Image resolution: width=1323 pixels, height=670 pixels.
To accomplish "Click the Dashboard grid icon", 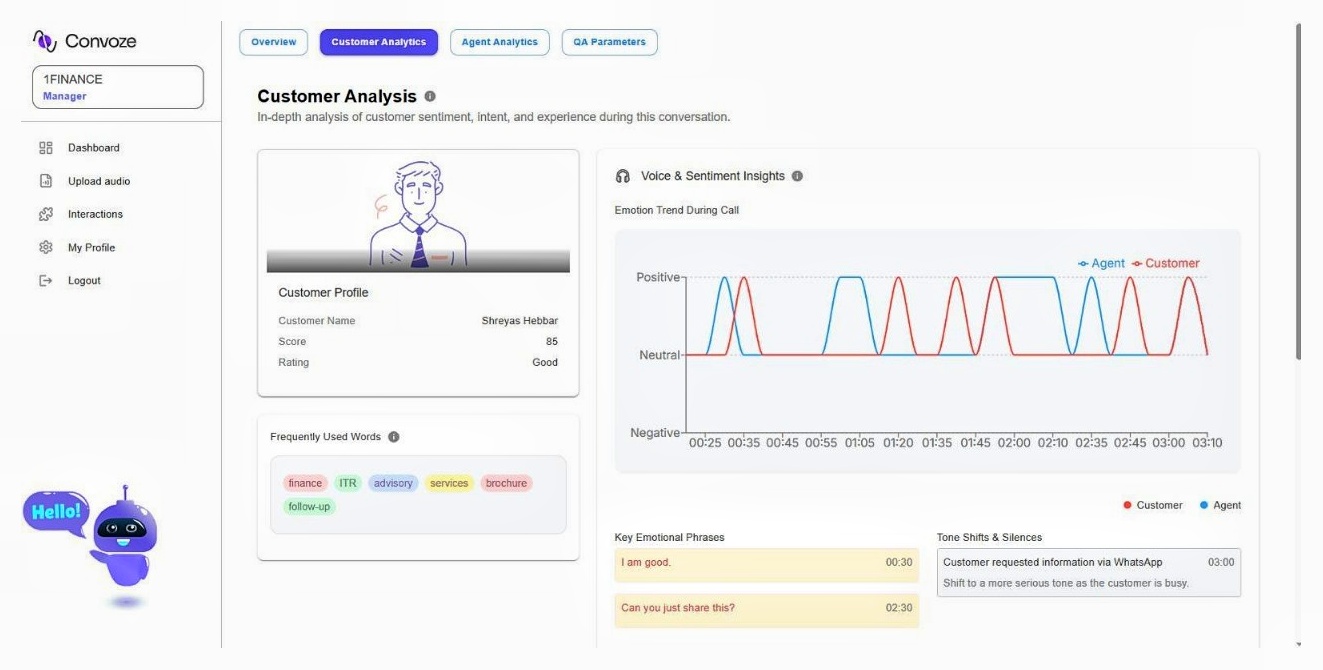I will (x=45, y=148).
